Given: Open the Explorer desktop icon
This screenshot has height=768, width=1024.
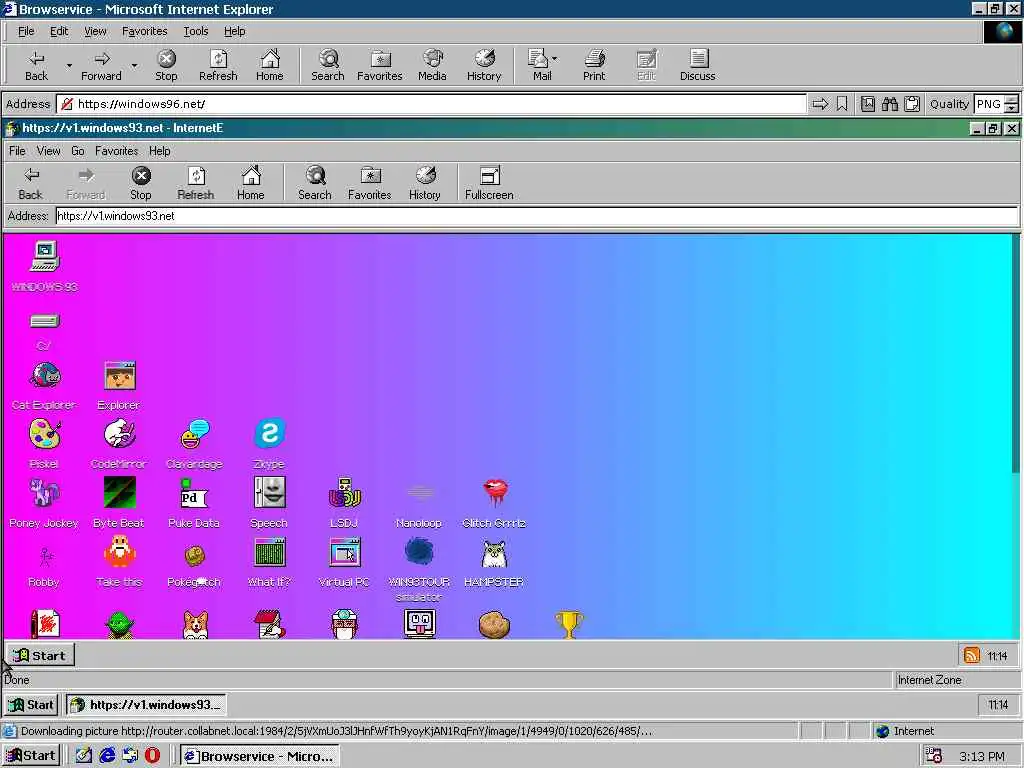Looking at the screenshot, I should 120,376.
